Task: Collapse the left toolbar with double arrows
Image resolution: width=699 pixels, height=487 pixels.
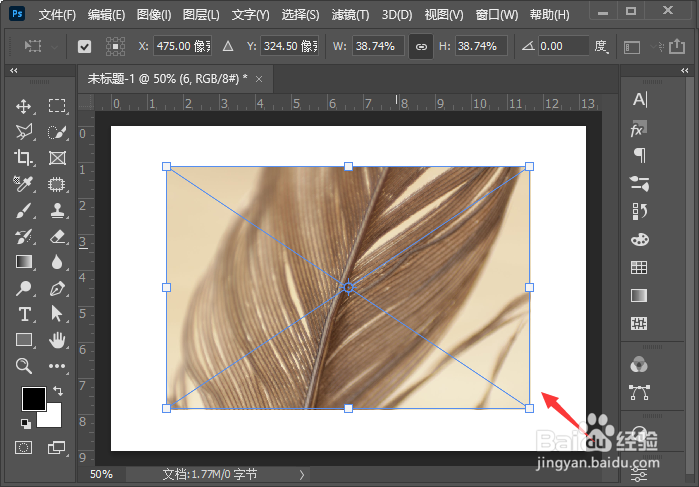Action: coord(14,70)
